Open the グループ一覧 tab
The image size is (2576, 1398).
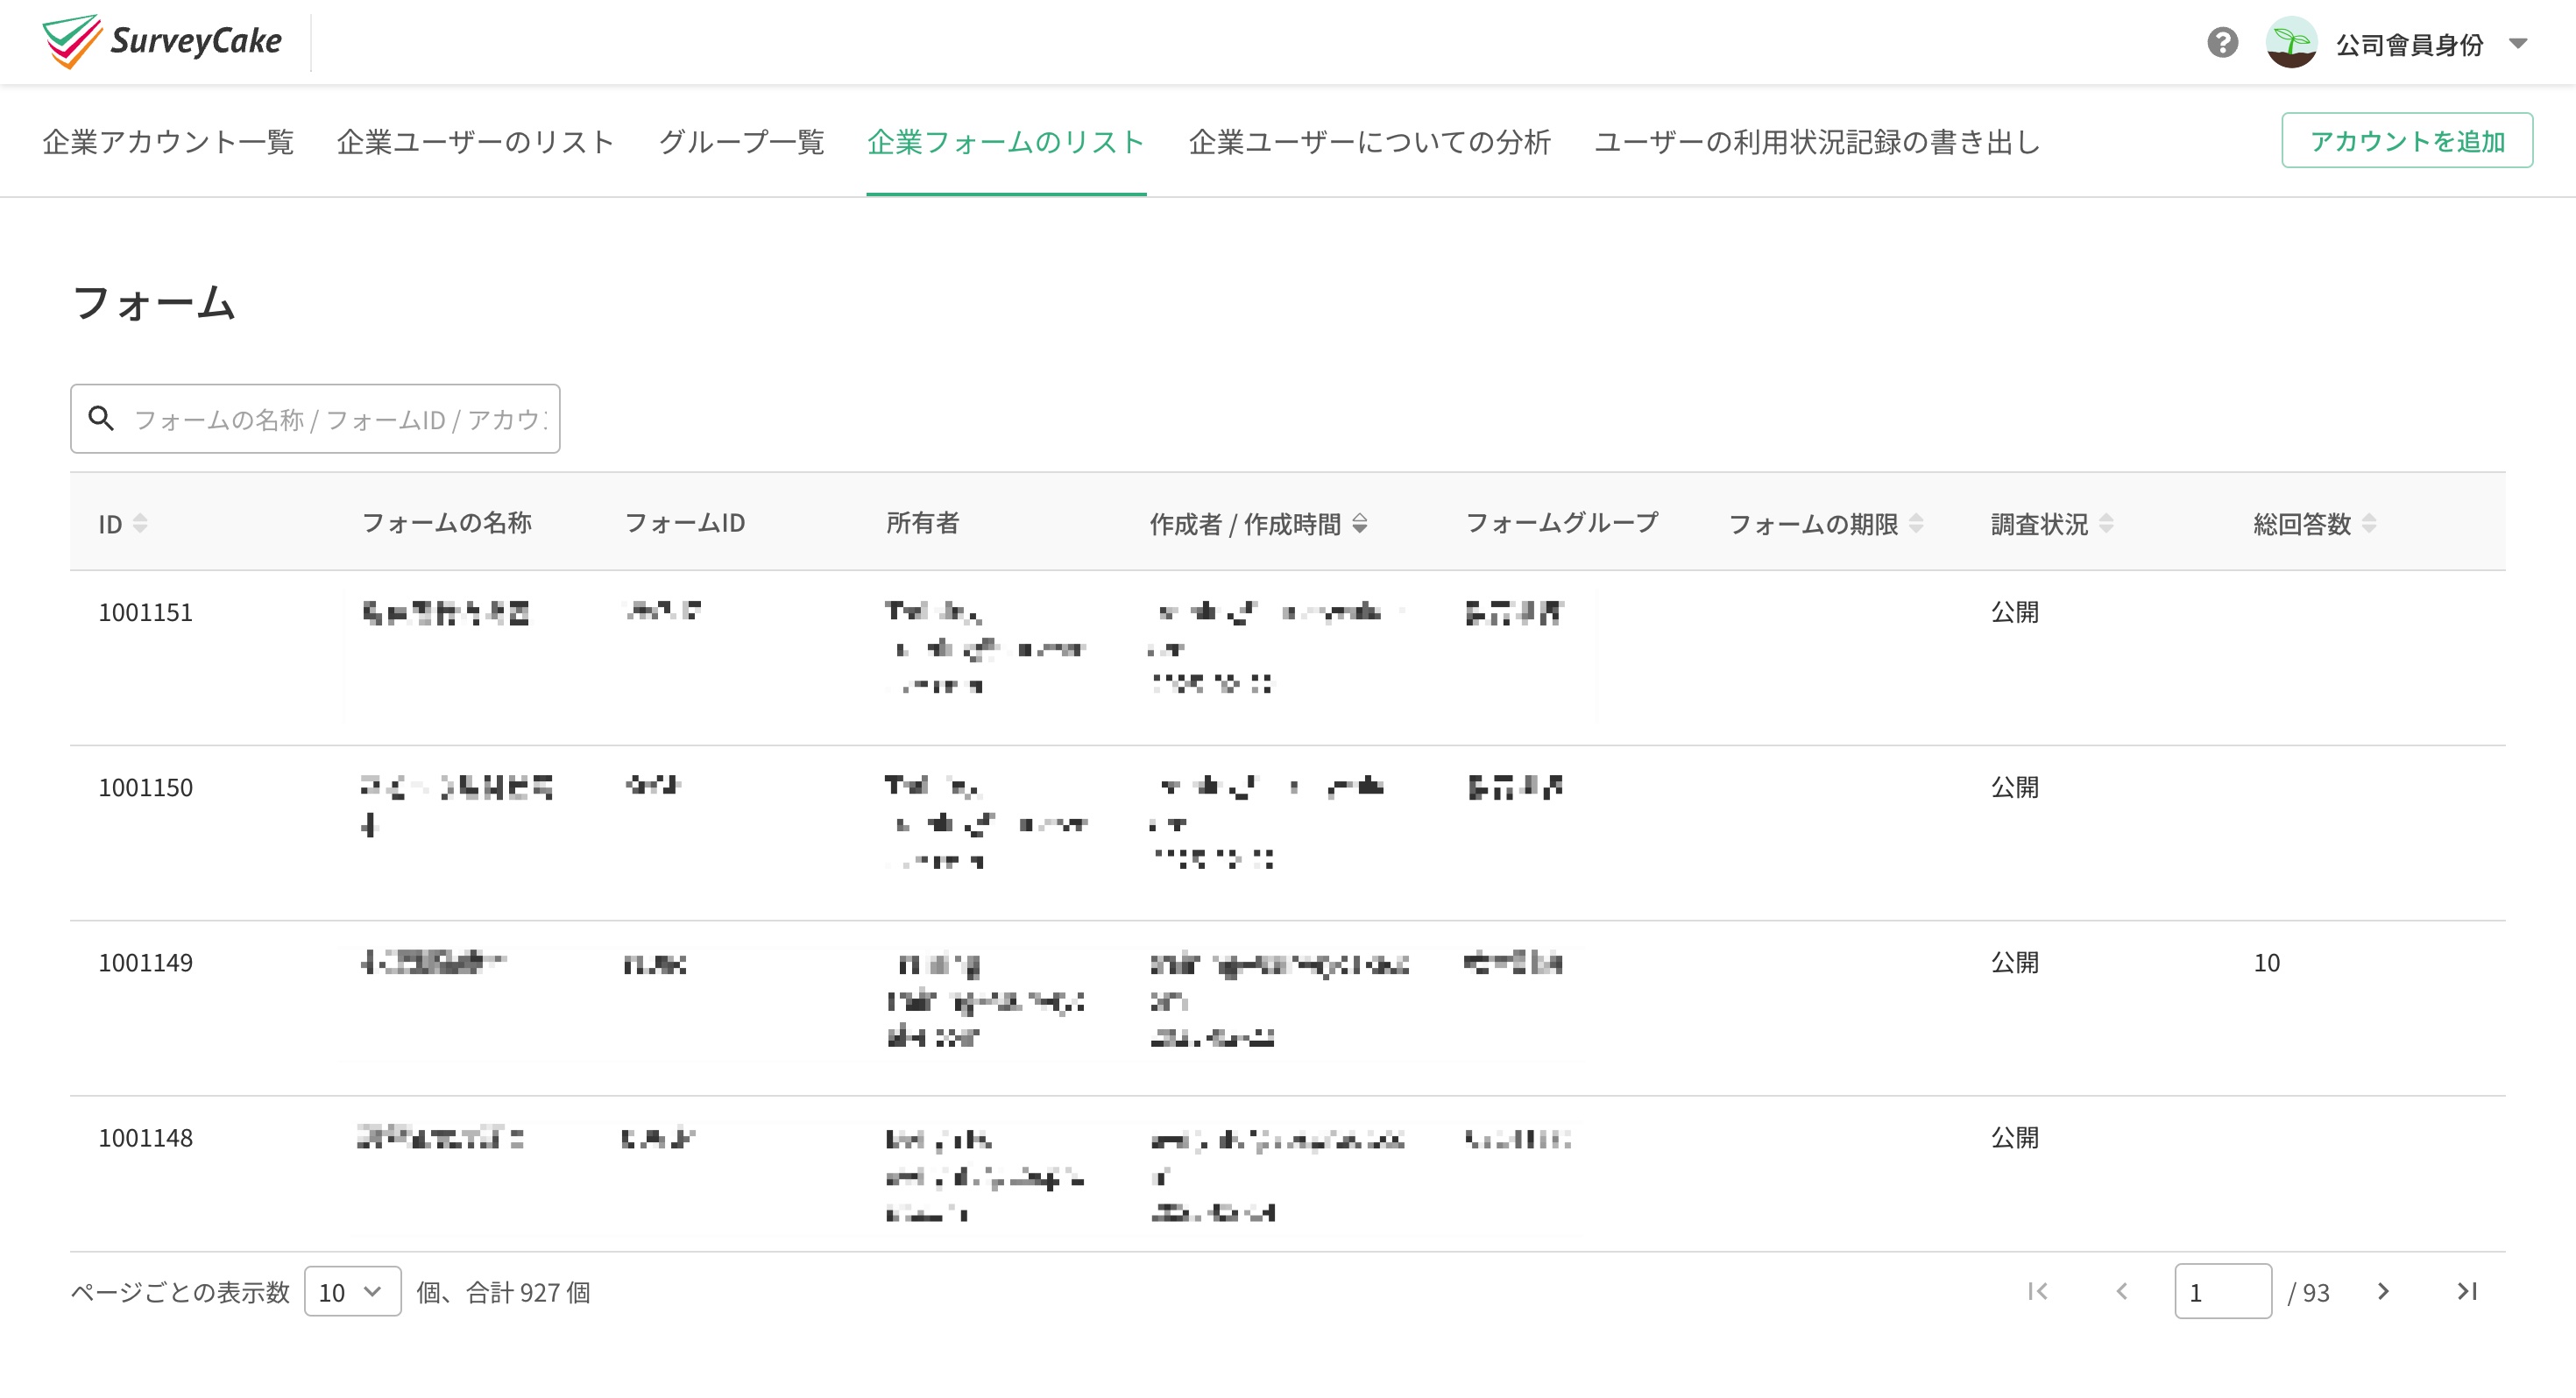[x=741, y=141]
